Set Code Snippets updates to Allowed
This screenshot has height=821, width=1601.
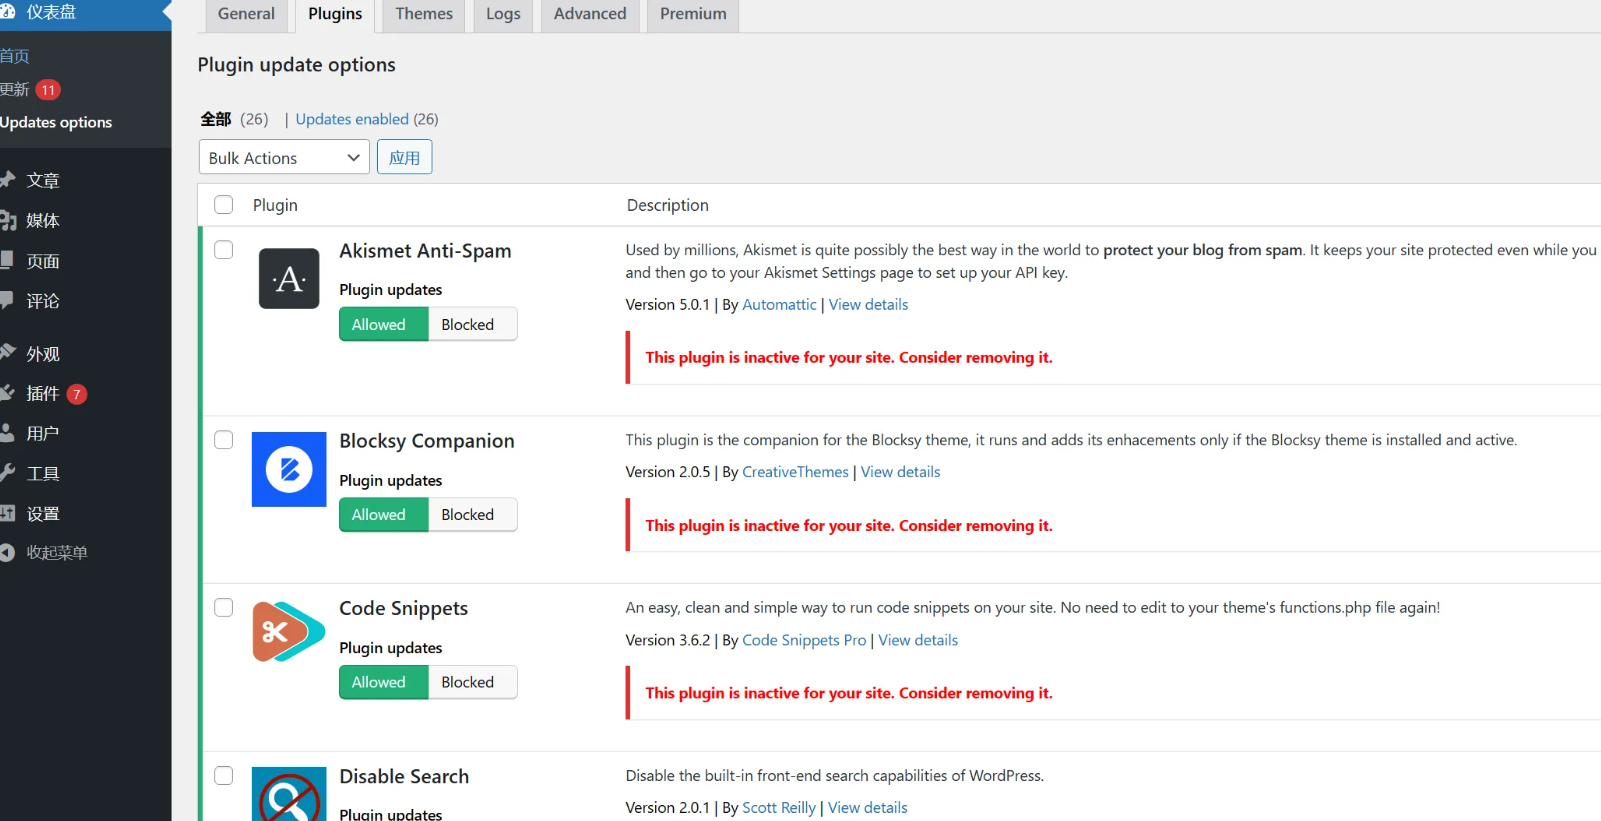(384, 682)
